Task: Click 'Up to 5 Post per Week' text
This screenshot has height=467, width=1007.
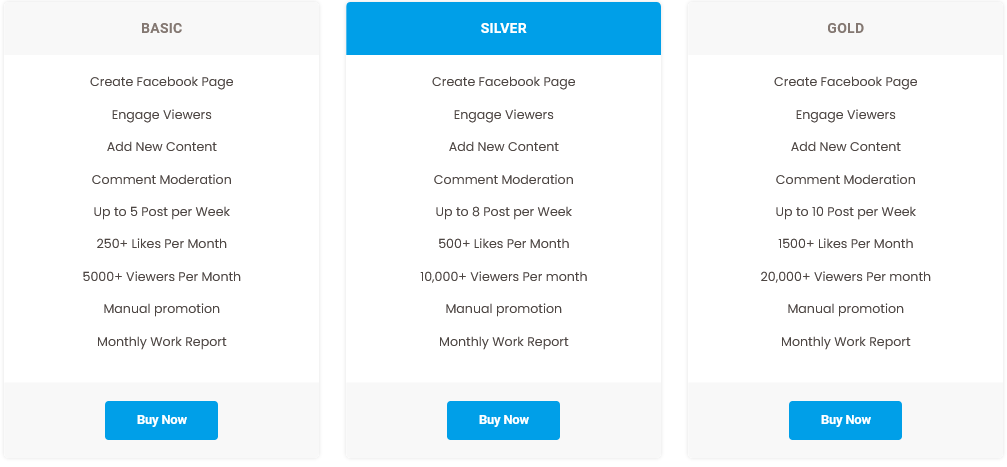Action: click(x=161, y=212)
